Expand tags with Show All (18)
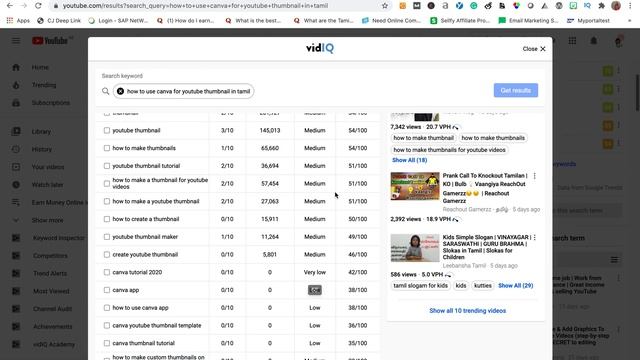 click(x=409, y=160)
